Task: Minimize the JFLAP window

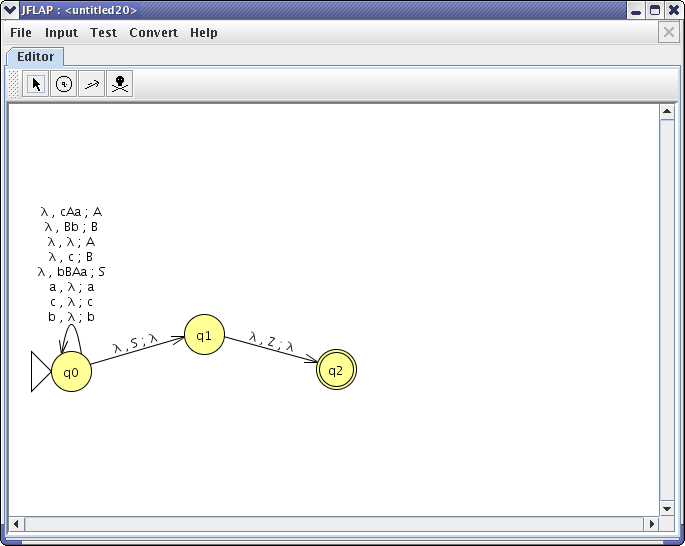Action: tap(636, 10)
